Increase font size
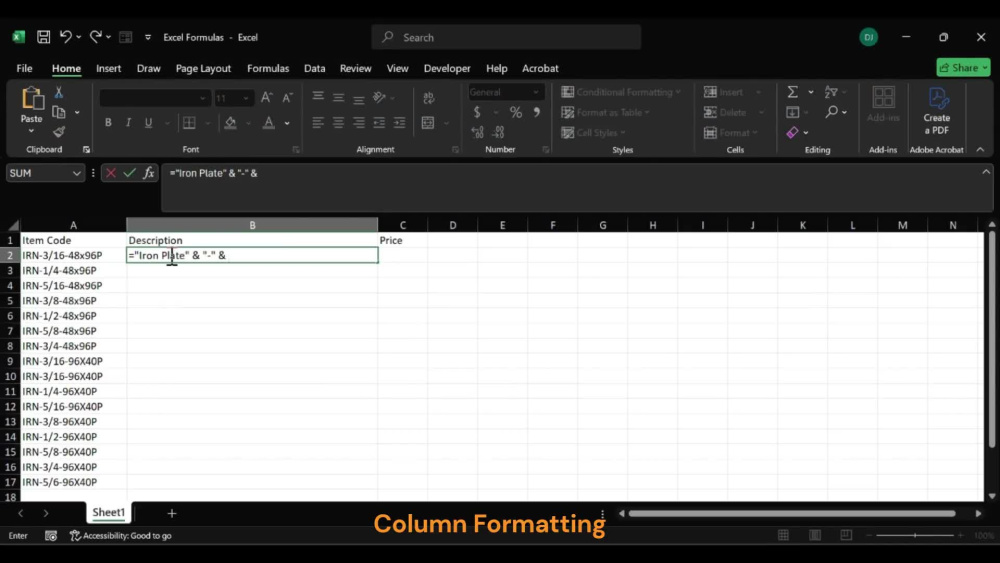This screenshot has width=1000, height=563. (267, 98)
